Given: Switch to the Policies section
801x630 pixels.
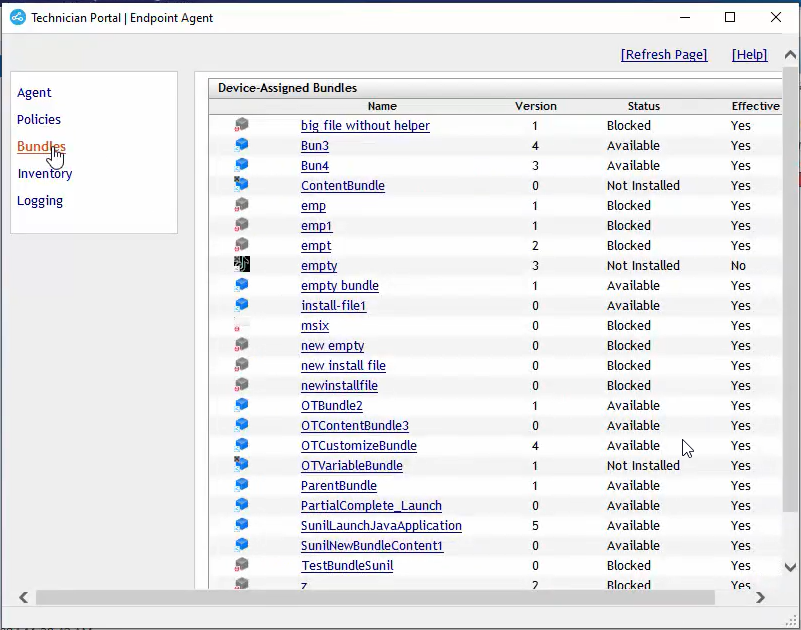Looking at the screenshot, I should [38, 119].
